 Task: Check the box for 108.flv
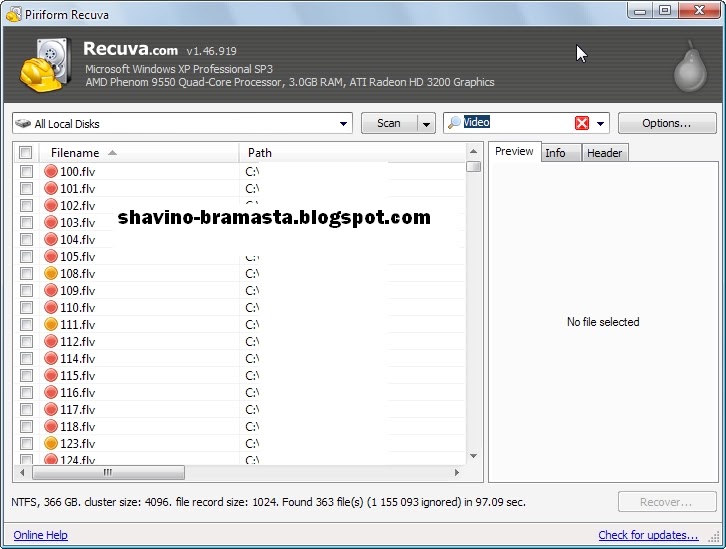click(x=26, y=273)
